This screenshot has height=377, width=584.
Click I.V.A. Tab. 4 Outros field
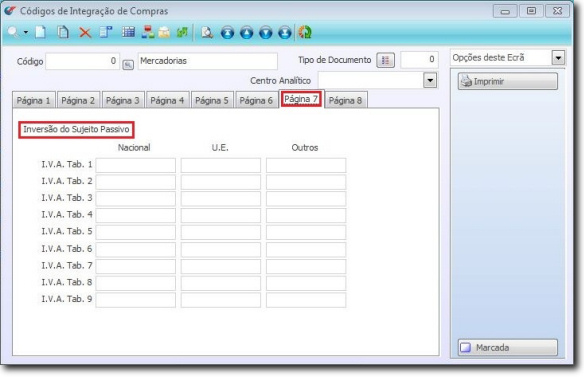(306, 215)
